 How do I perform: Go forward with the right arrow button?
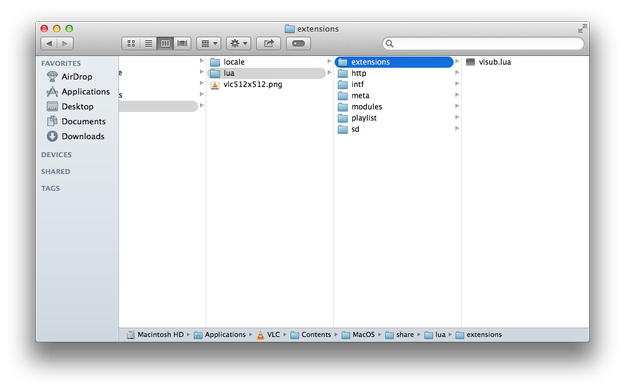coord(65,43)
